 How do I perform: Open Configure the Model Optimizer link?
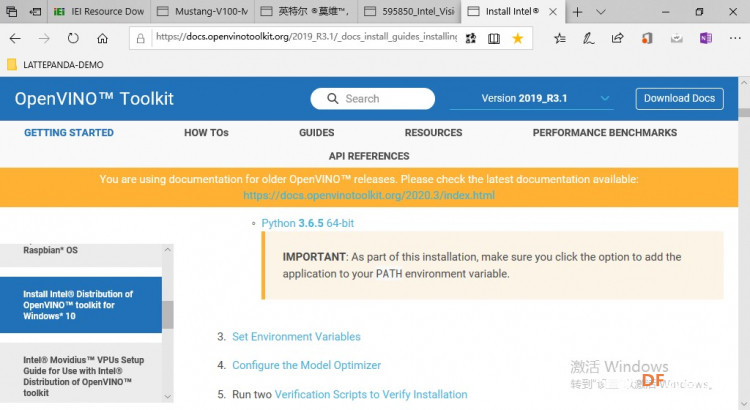pos(307,365)
